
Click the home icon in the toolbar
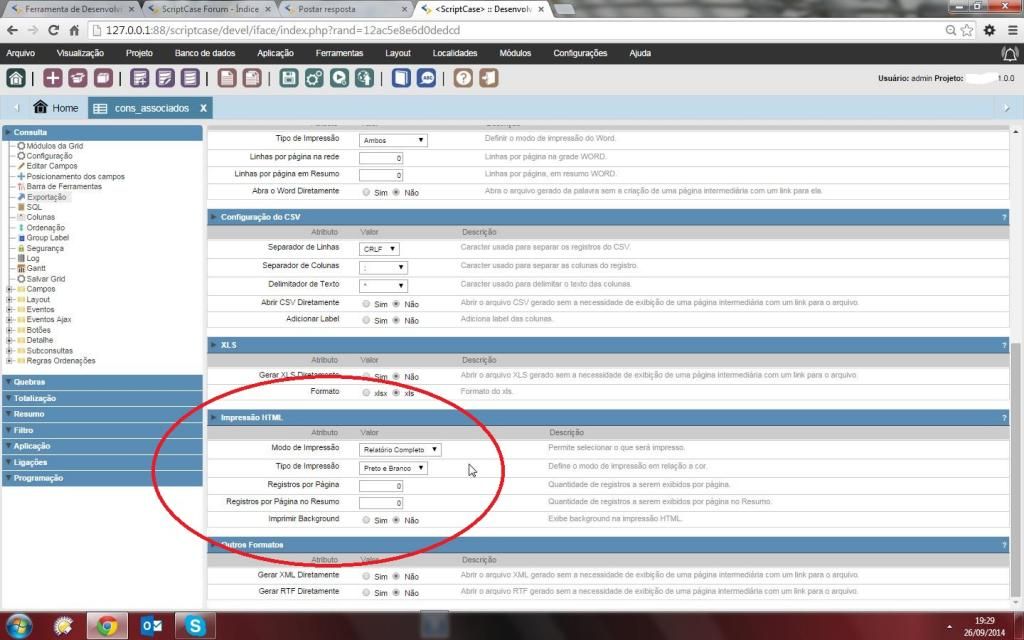pyautogui.click(x=16, y=78)
